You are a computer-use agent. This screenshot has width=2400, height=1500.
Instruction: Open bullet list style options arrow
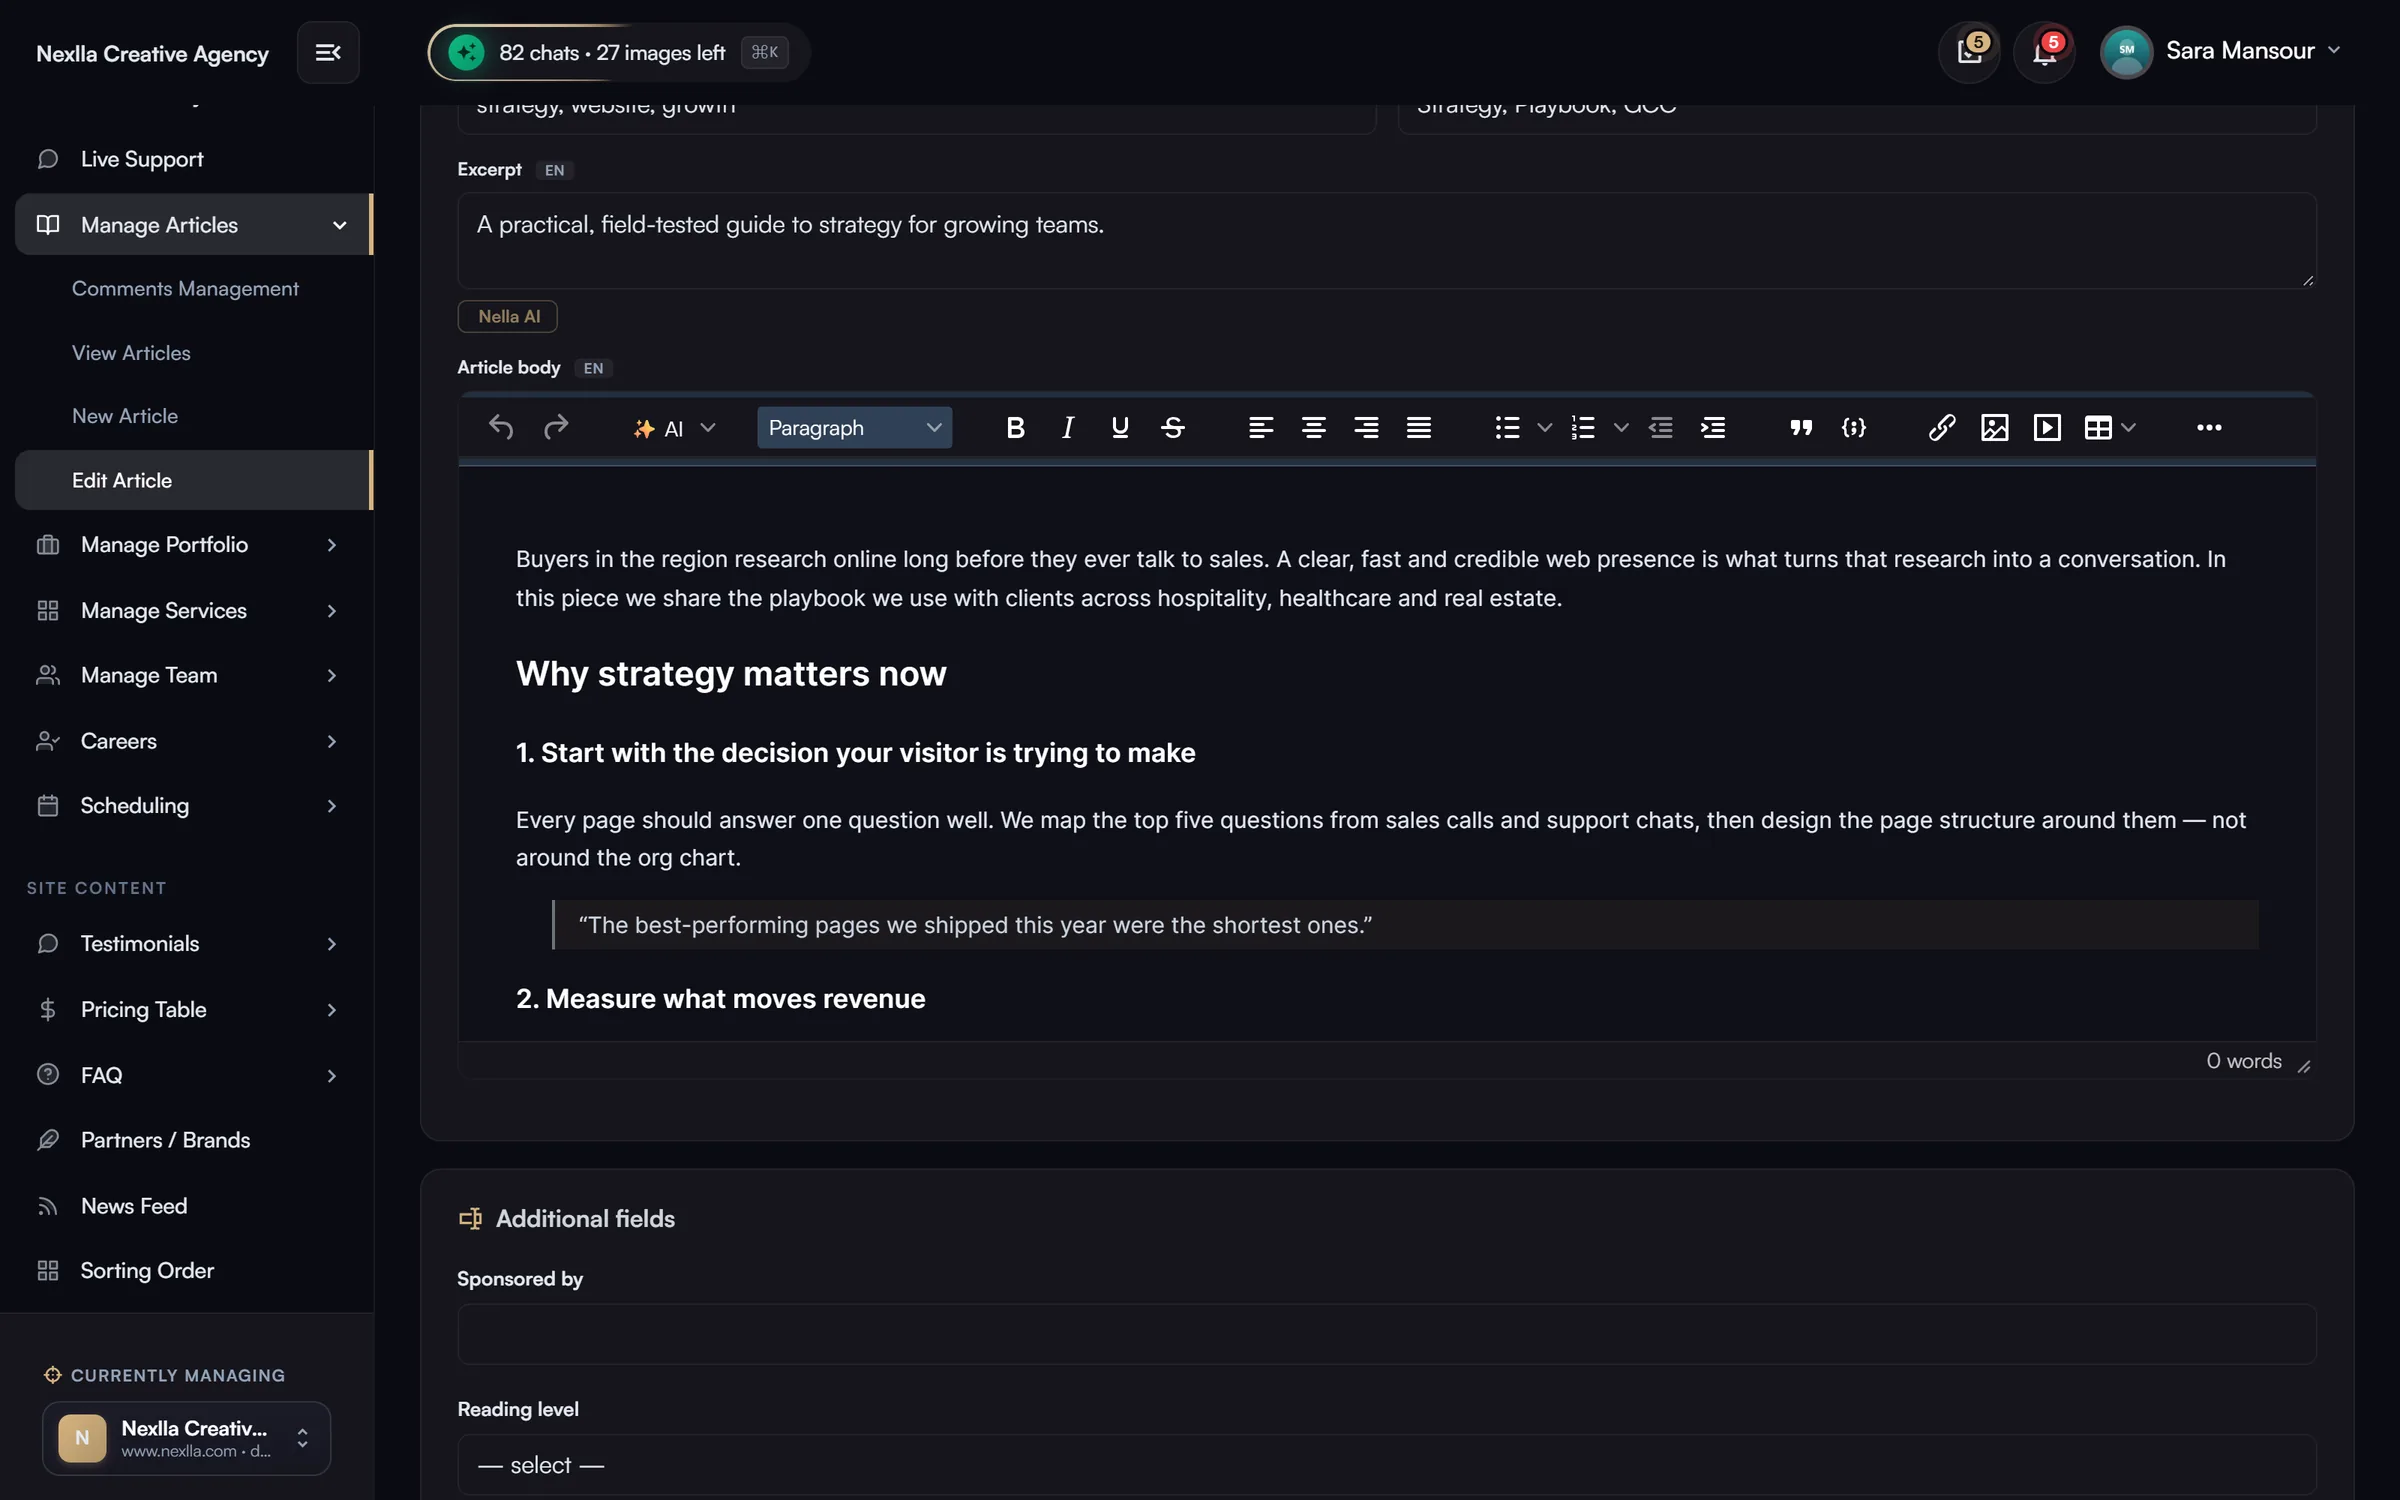click(x=1544, y=428)
